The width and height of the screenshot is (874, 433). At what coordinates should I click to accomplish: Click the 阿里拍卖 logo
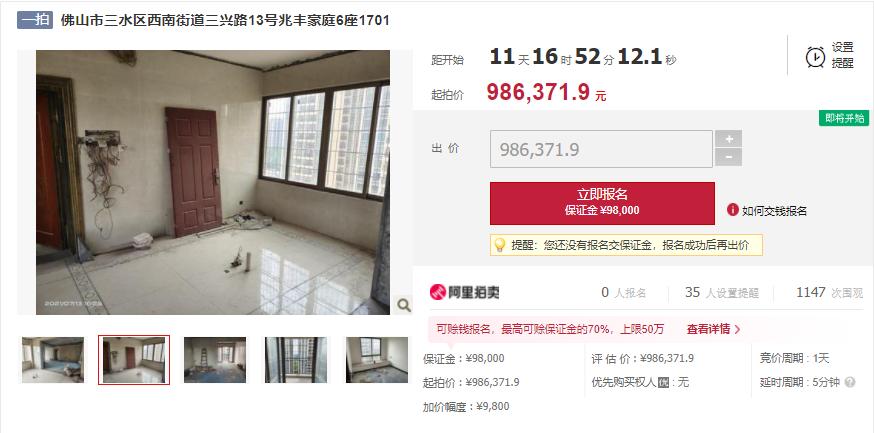click(x=465, y=292)
